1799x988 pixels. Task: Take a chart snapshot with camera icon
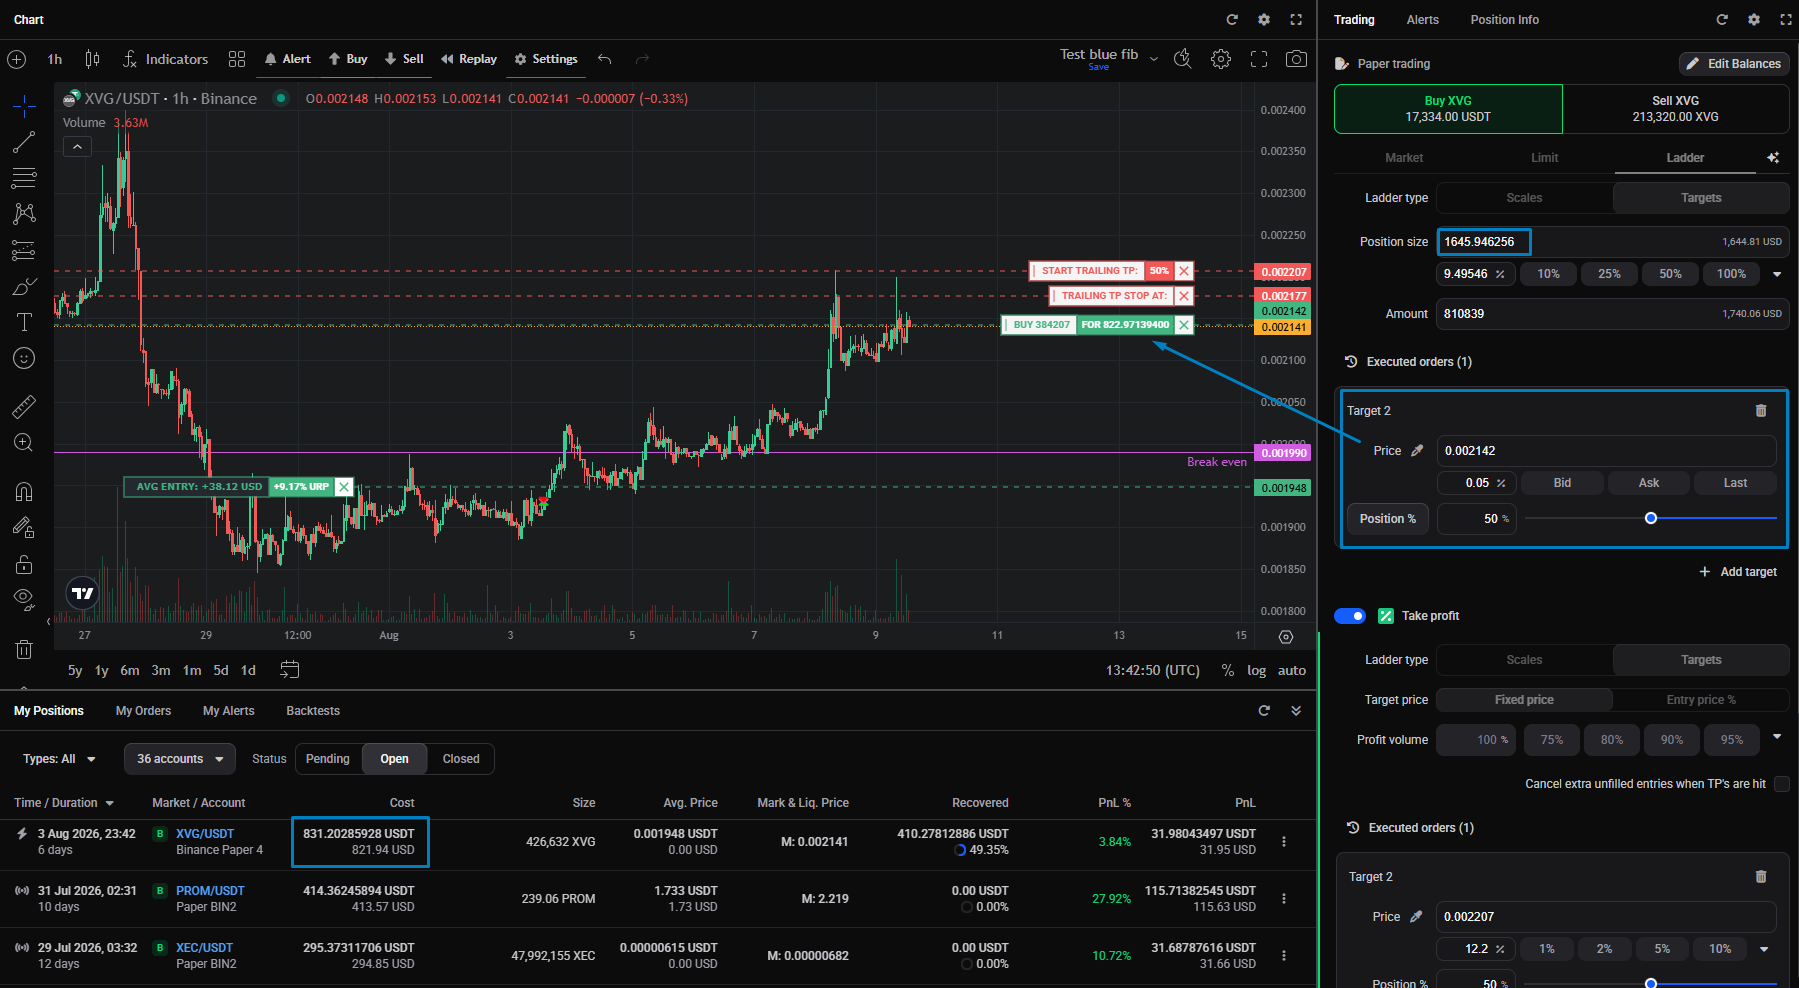point(1296,59)
